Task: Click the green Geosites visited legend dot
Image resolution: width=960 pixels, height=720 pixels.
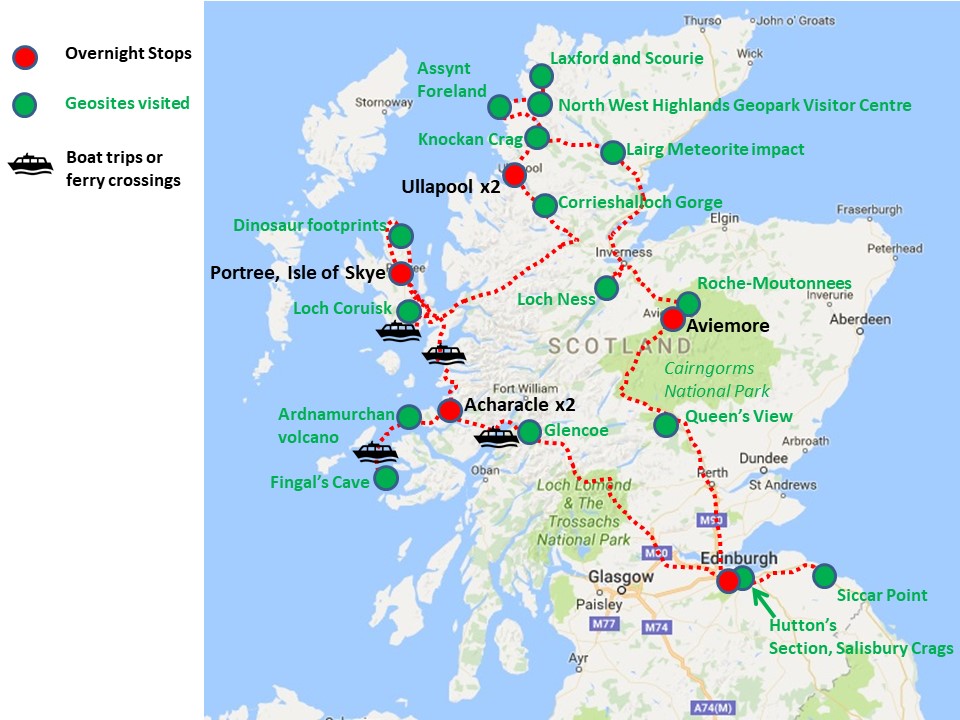Action: (25, 104)
